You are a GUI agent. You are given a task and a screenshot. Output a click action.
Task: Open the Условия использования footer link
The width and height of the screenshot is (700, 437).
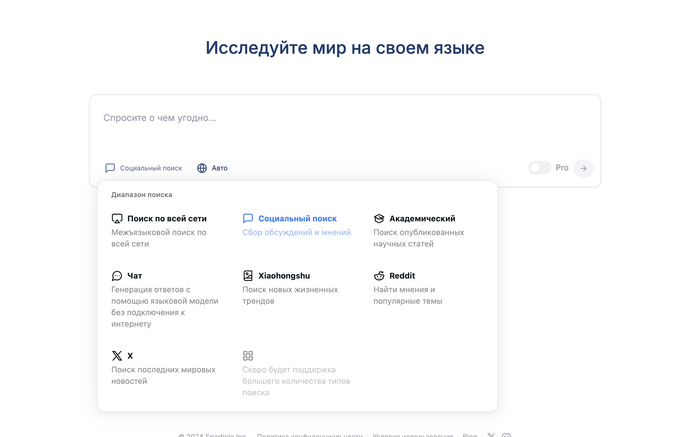412,435
